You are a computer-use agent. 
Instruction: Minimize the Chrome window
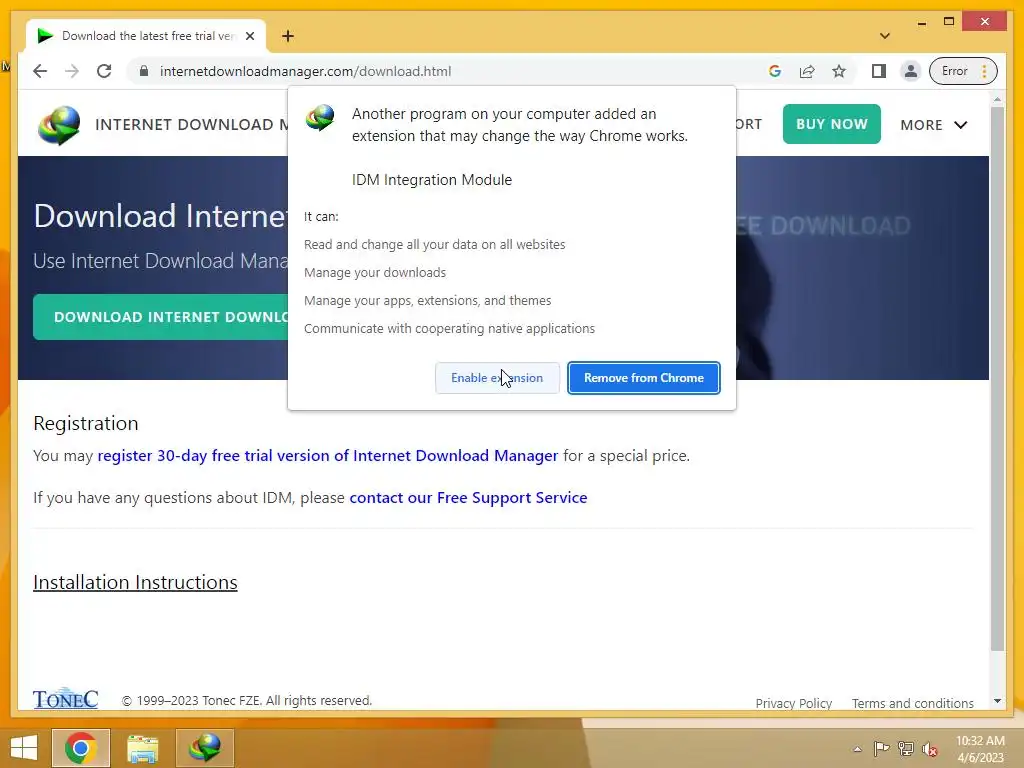point(921,23)
